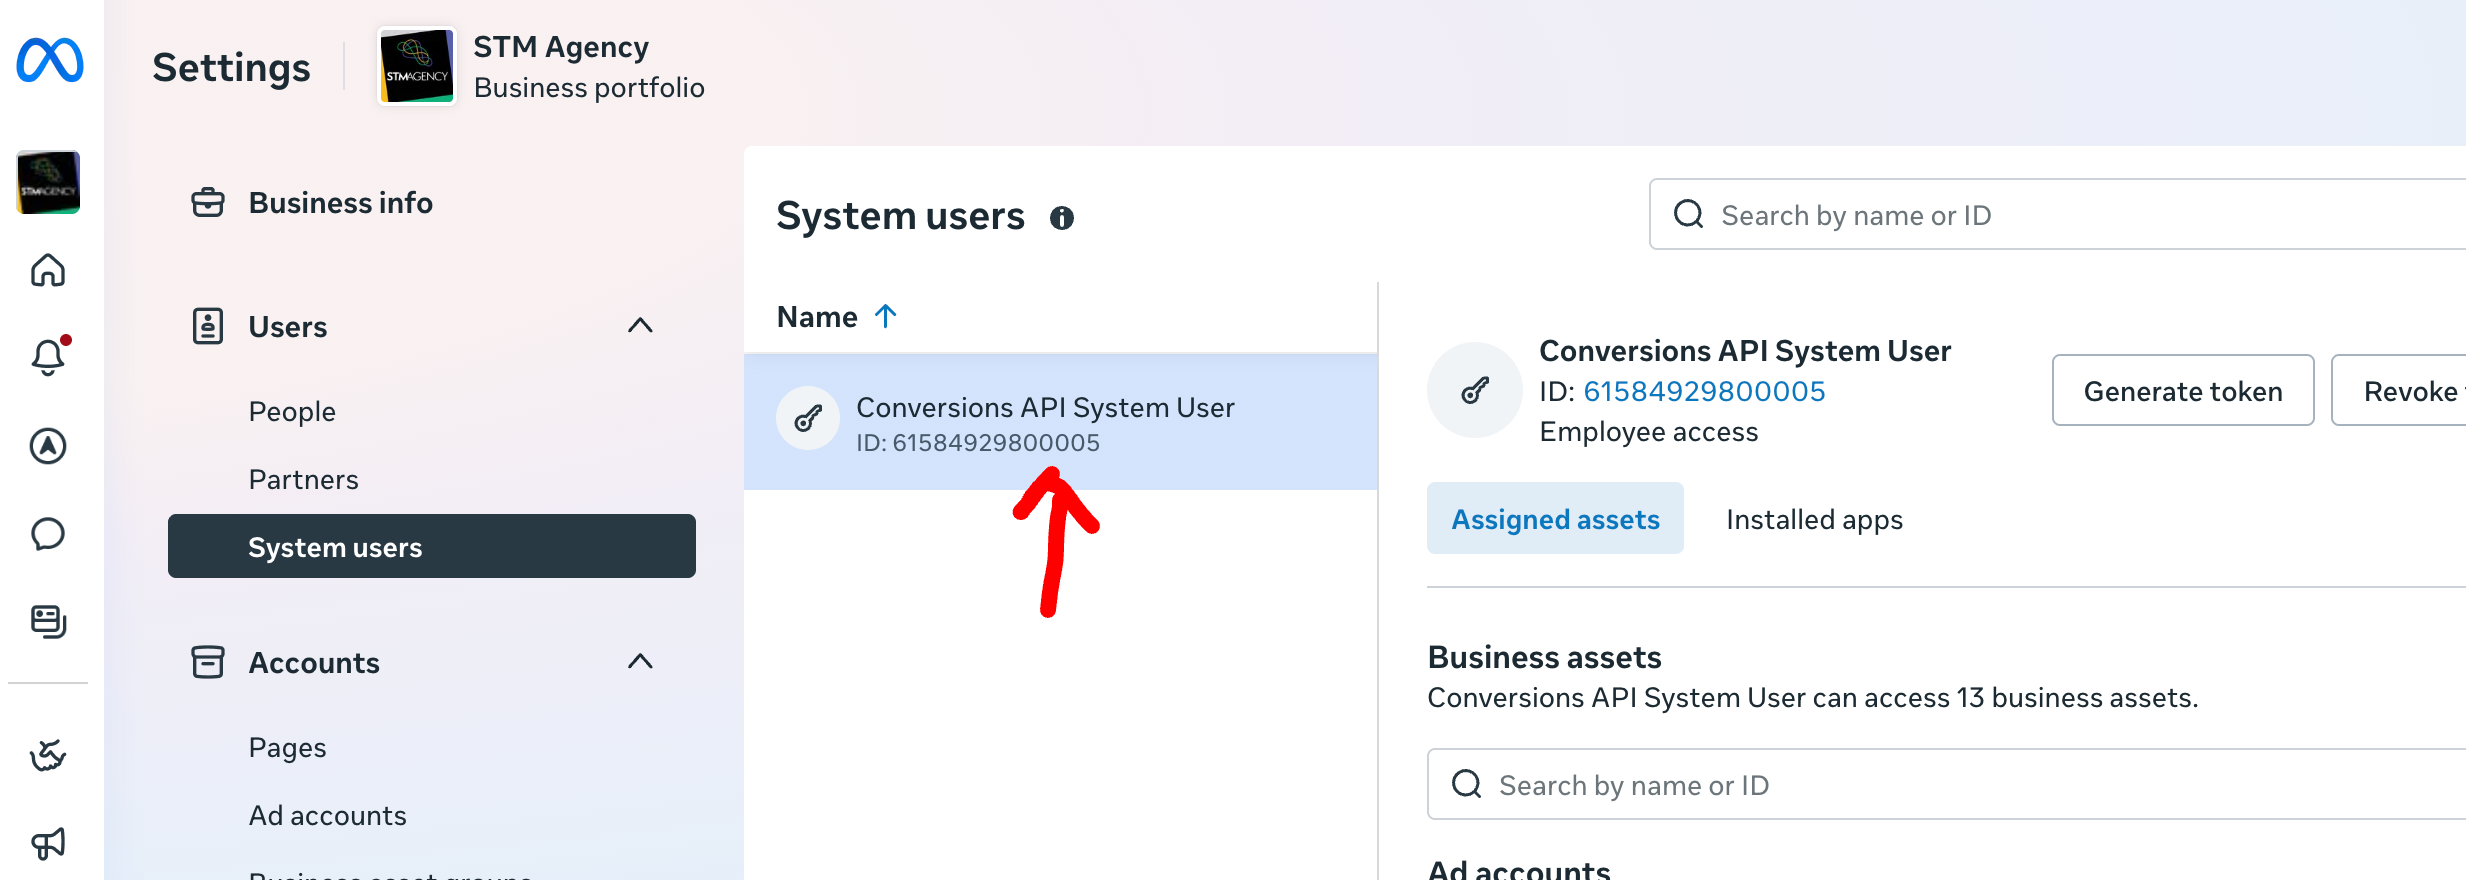This screenshot has height=880, width=2466.
Task: Click the STM Agency Business portfolio title
Action: tap(588, 67)
